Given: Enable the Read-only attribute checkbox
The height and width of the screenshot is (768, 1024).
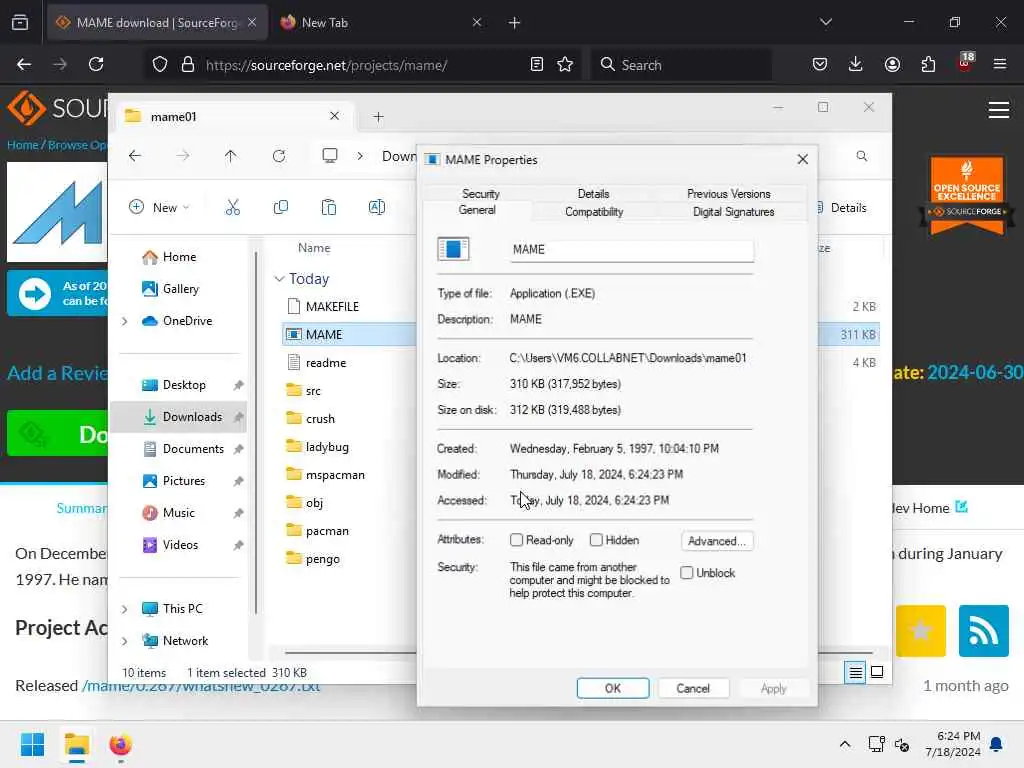Looking at the screenshot, I should [517, 540].
